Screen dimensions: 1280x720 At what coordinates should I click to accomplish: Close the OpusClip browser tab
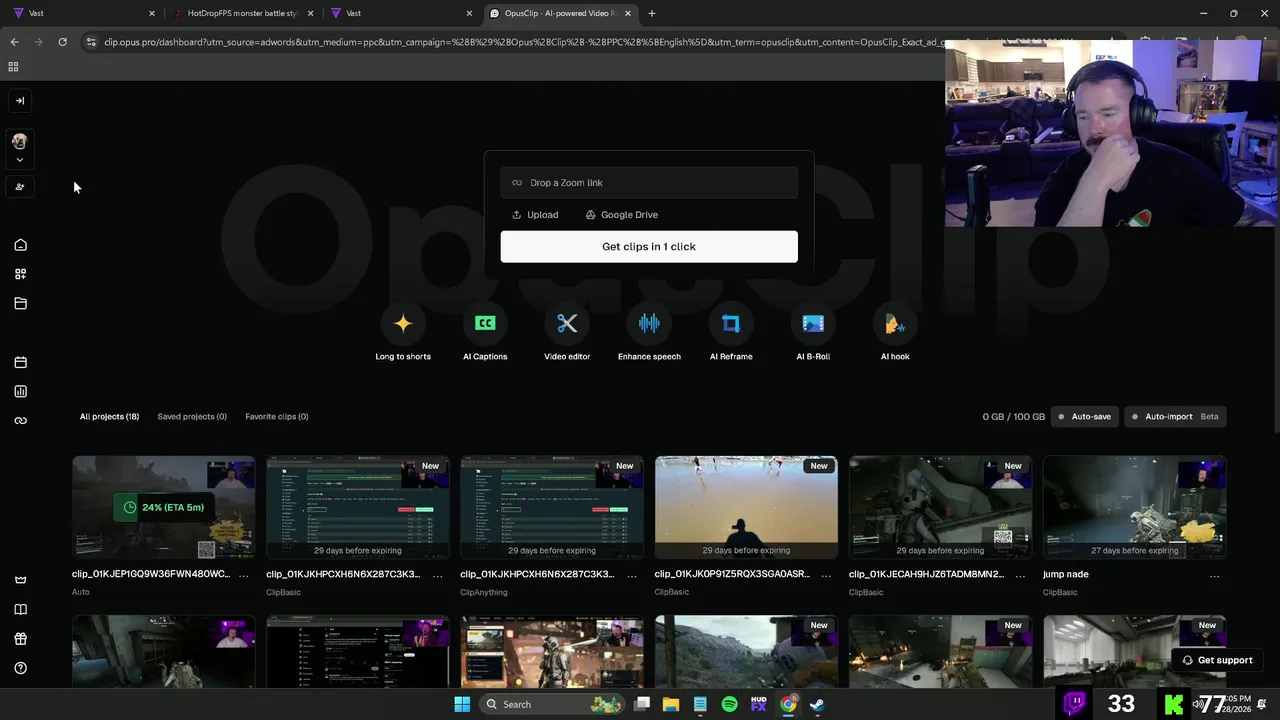point(627,14)
